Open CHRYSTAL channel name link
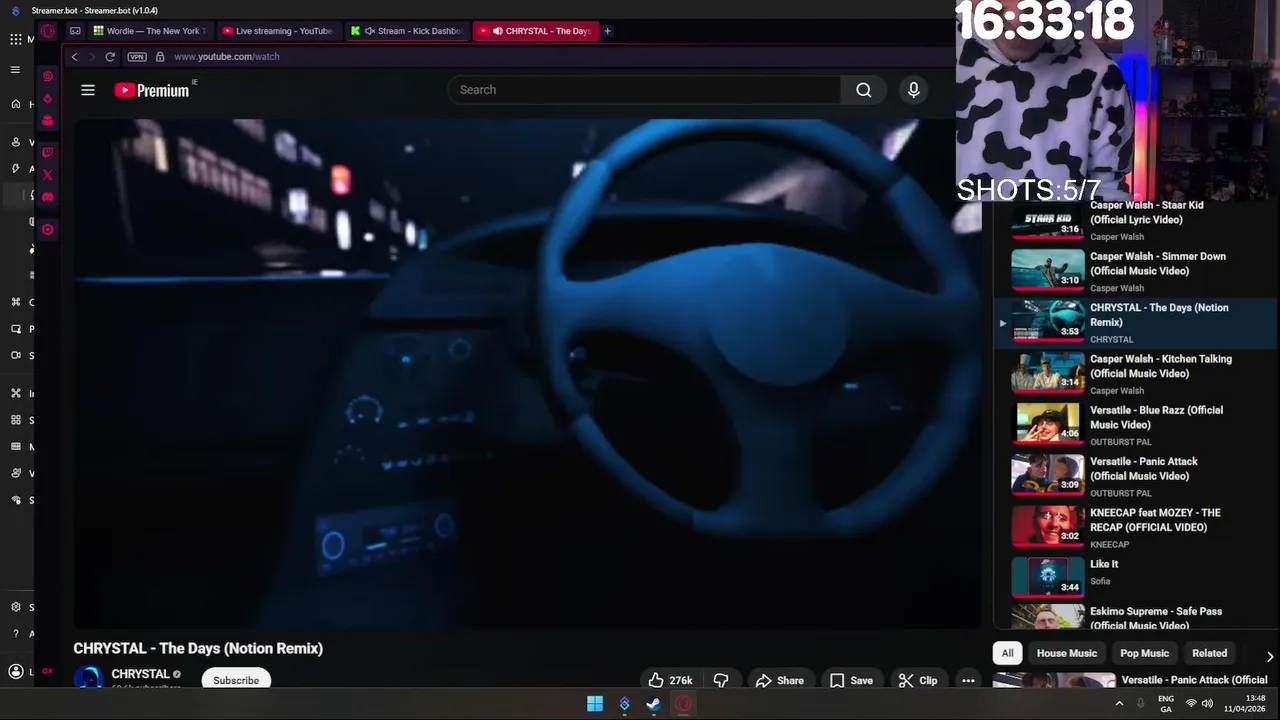 (x=140, y=674)
